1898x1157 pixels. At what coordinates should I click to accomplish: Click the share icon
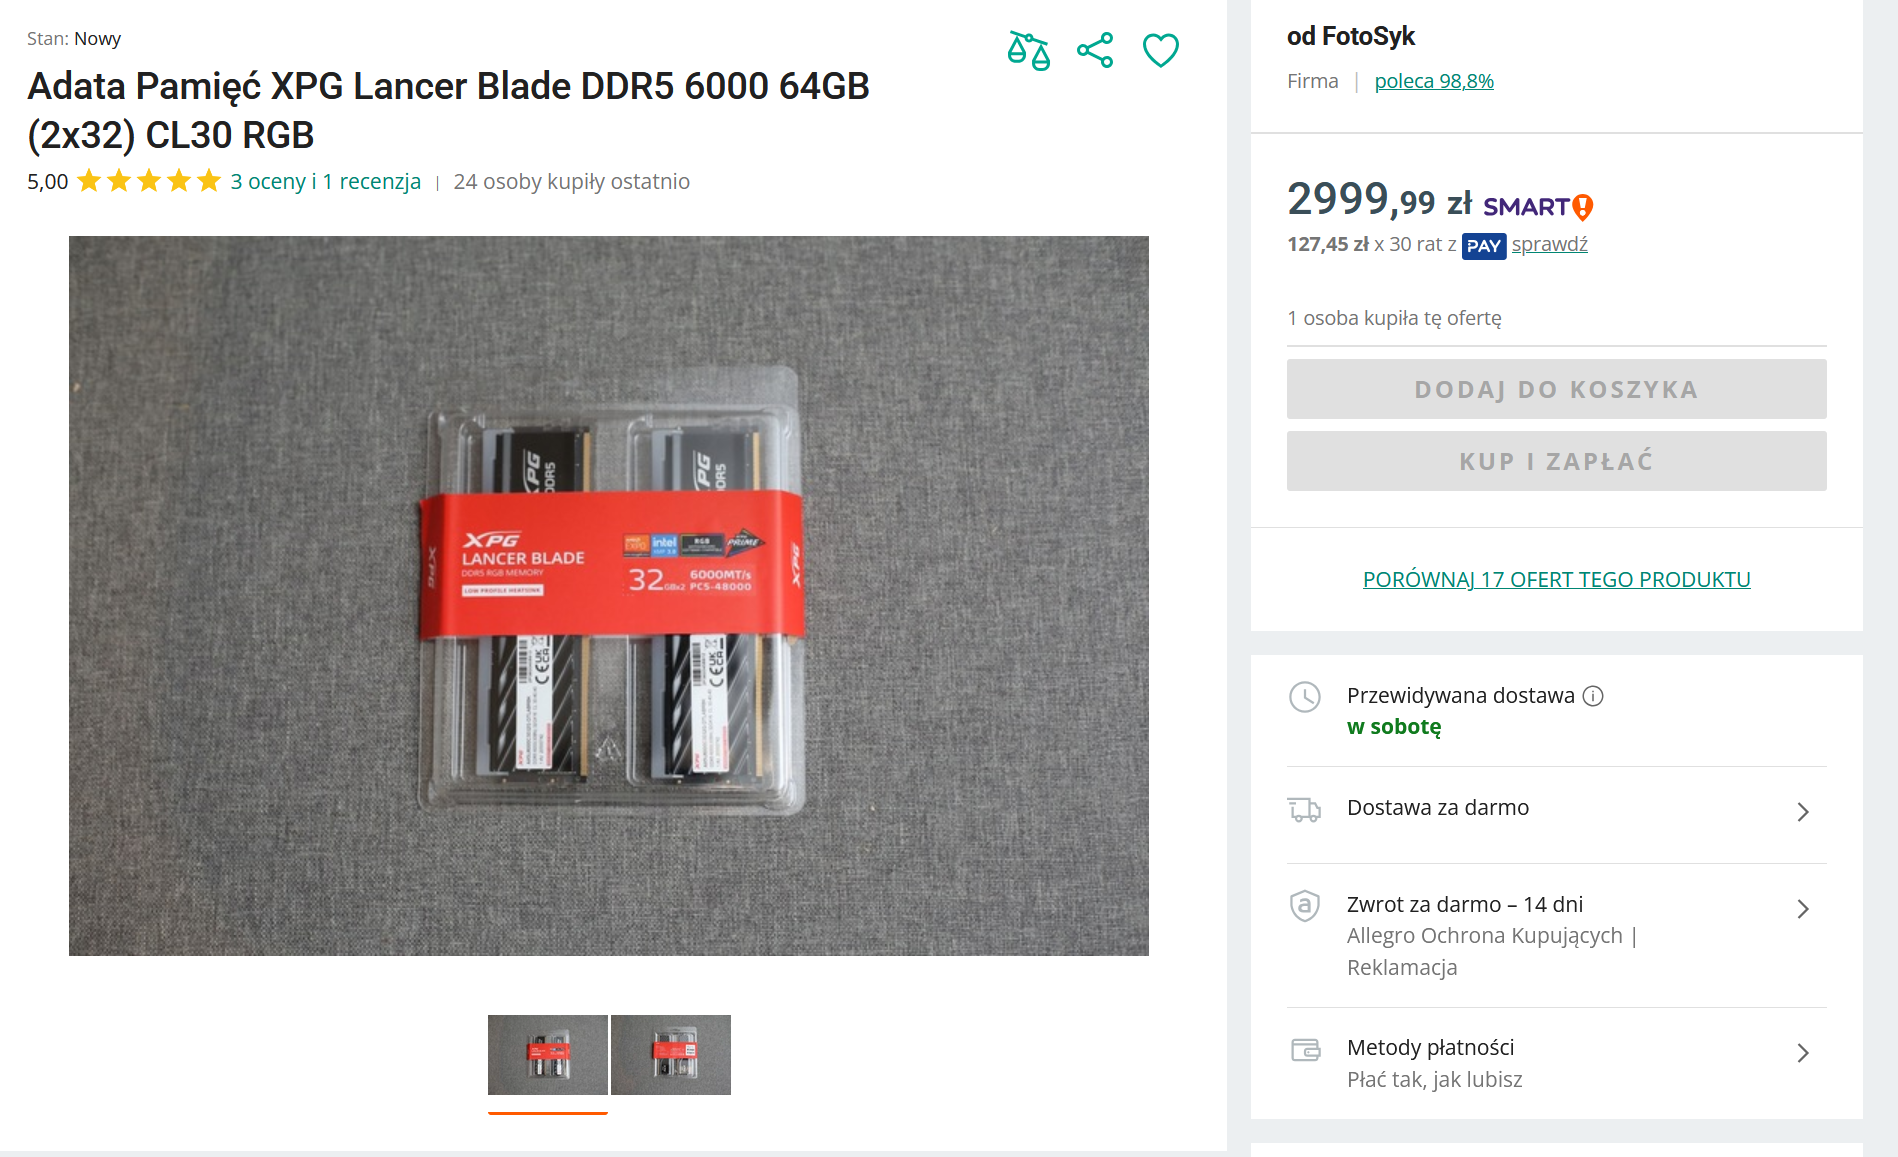pos(1095,50)
